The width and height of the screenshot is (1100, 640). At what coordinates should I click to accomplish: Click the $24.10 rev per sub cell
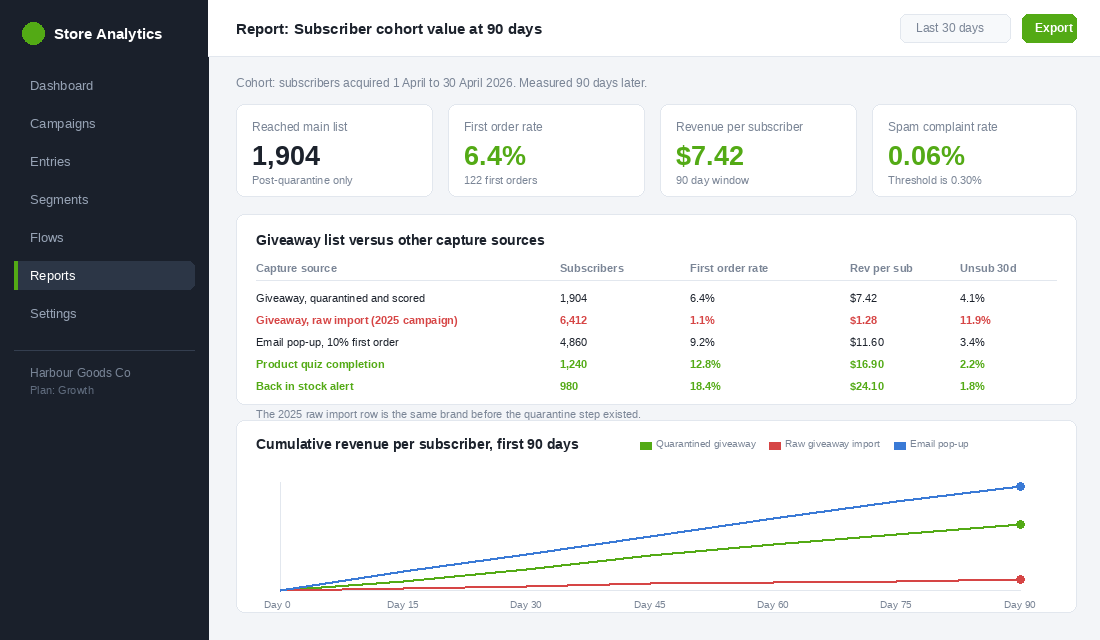click(x=866, y=386)
